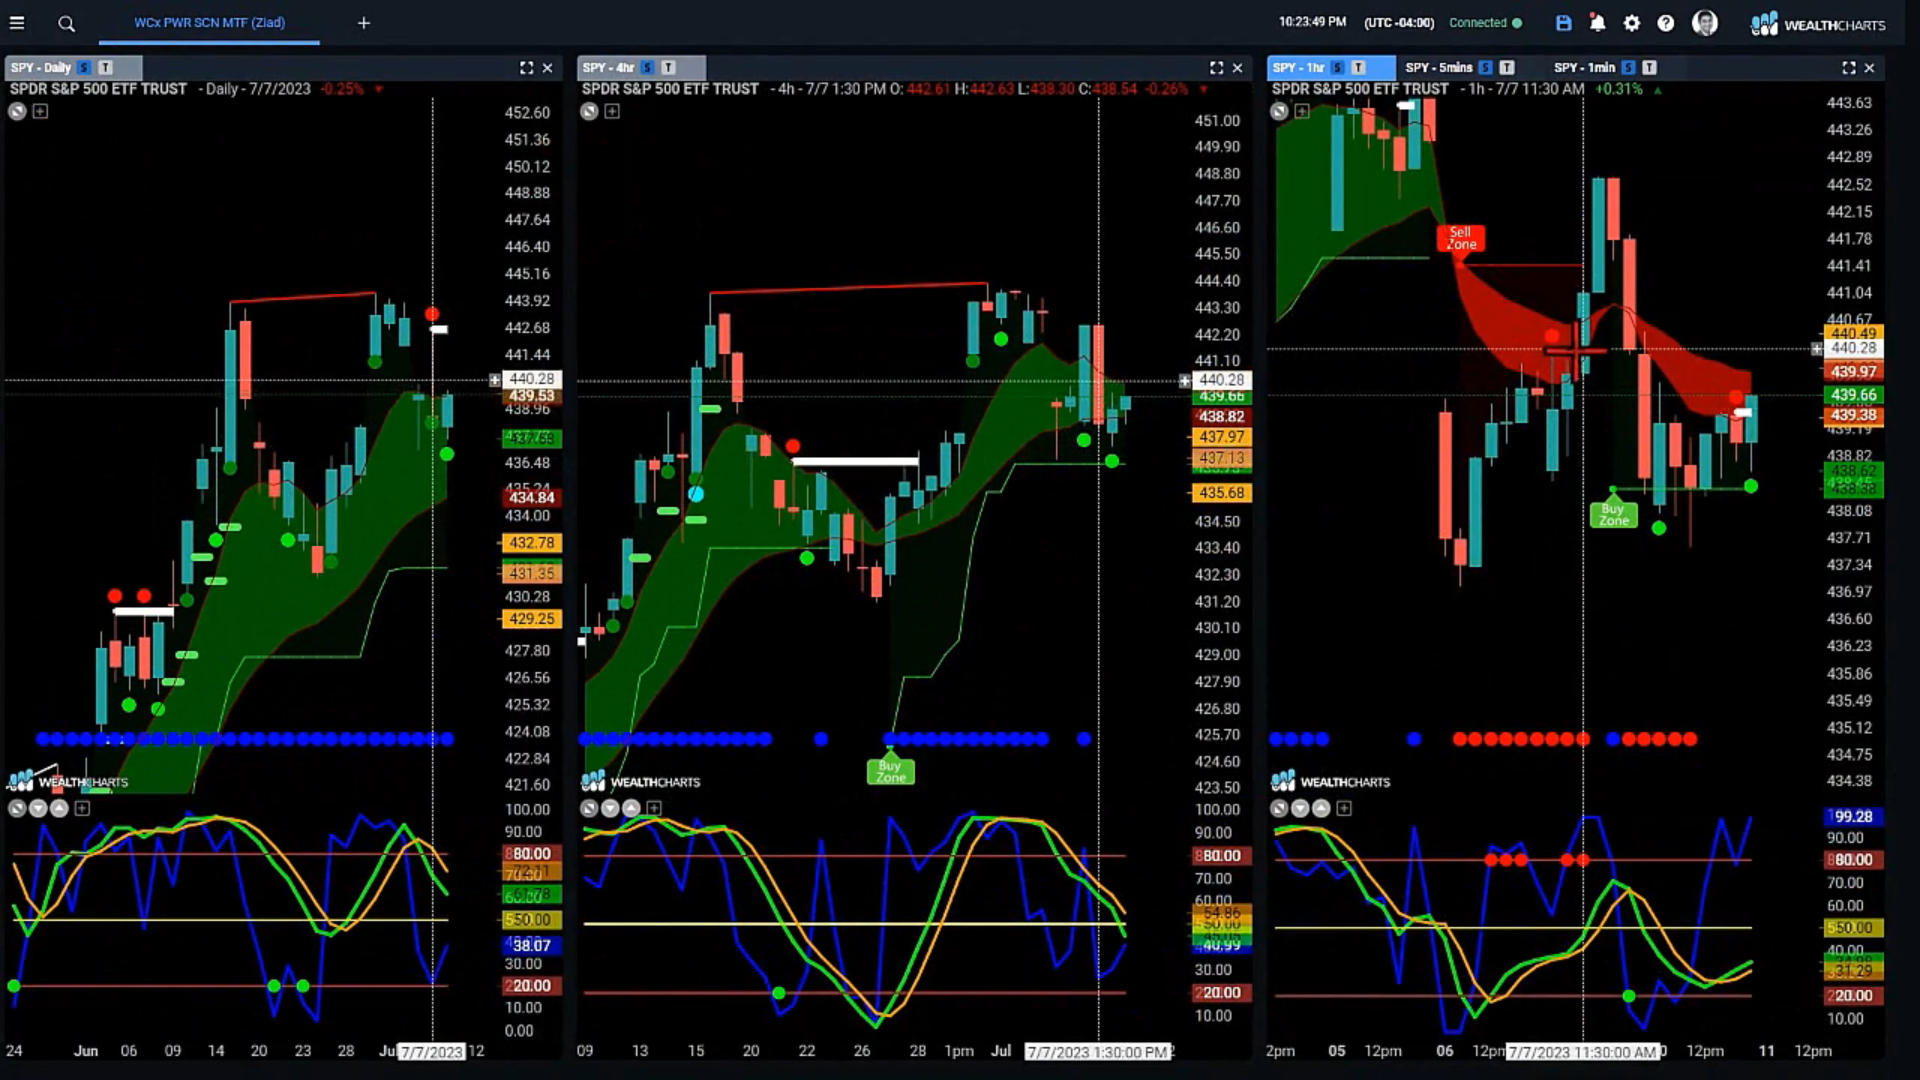
Task: Switch to the SPY - 5mins tab
Action: click(1438, 68)
